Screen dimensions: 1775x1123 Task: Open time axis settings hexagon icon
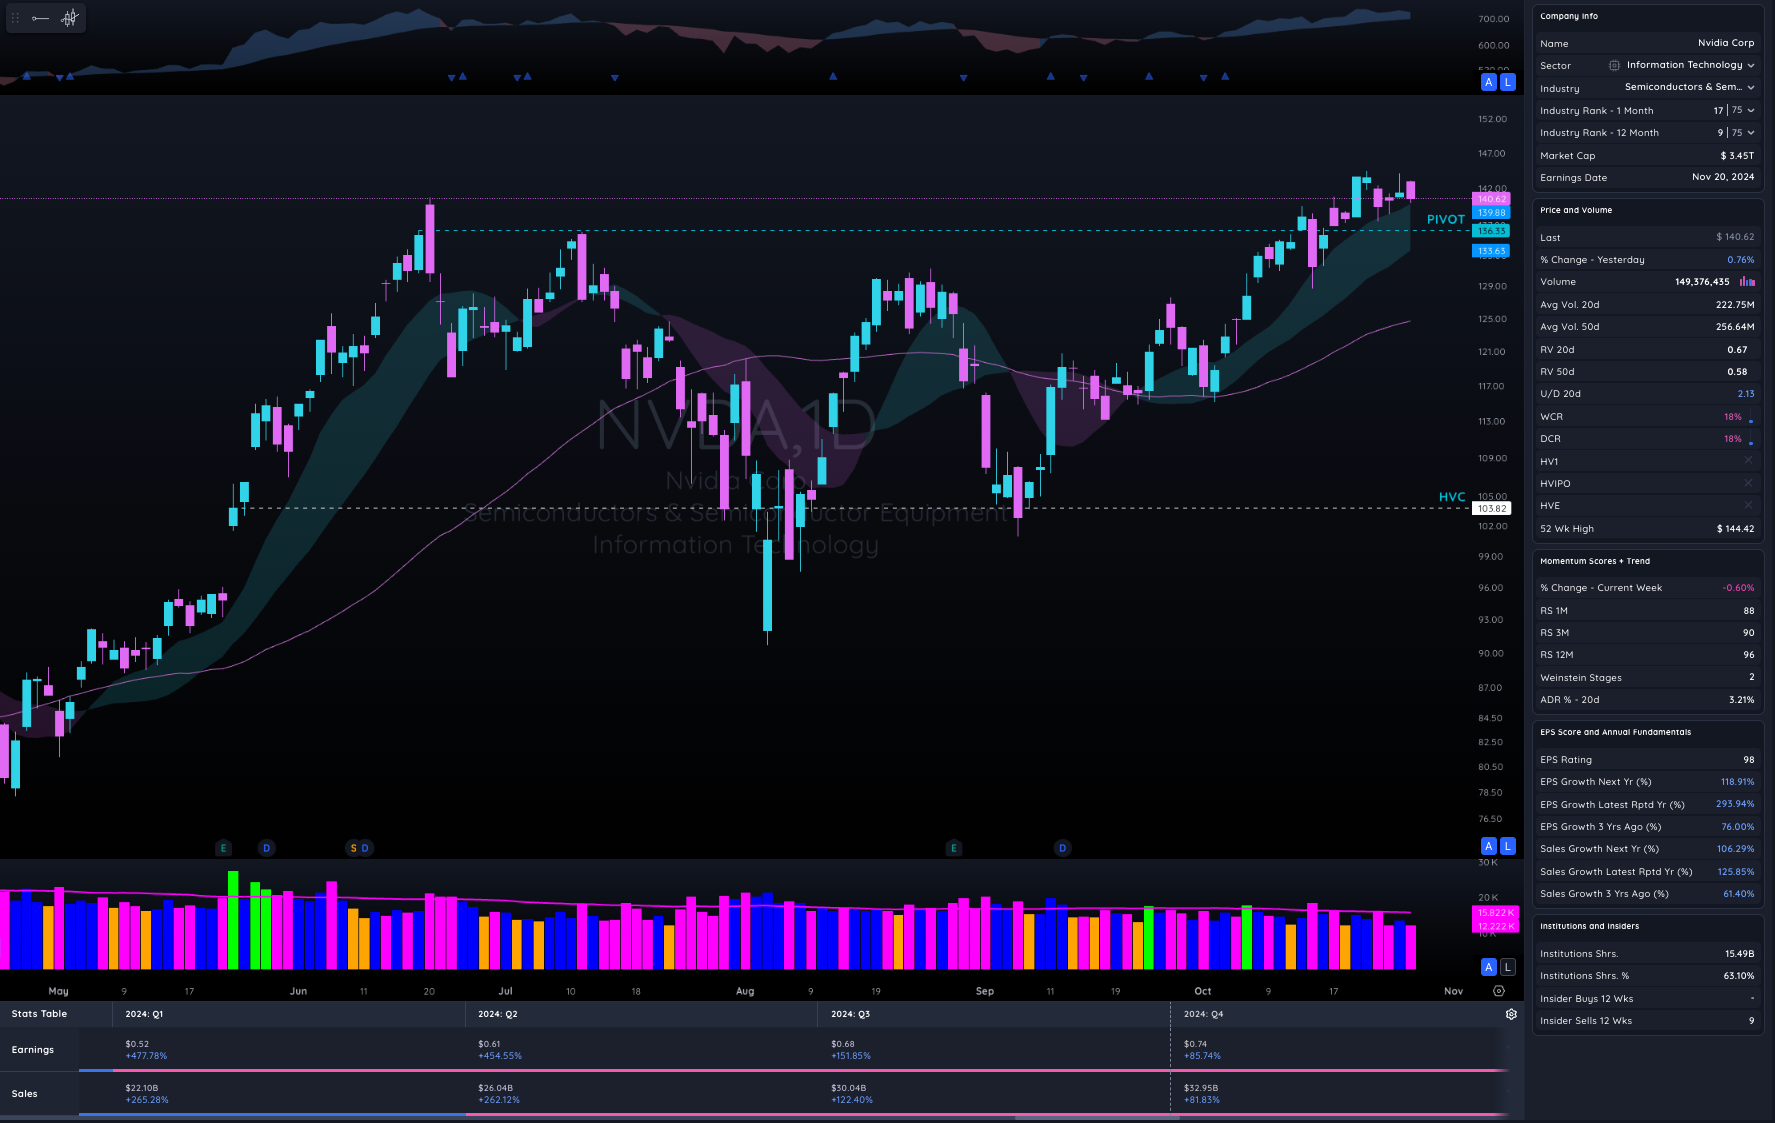click(1499, 991)
